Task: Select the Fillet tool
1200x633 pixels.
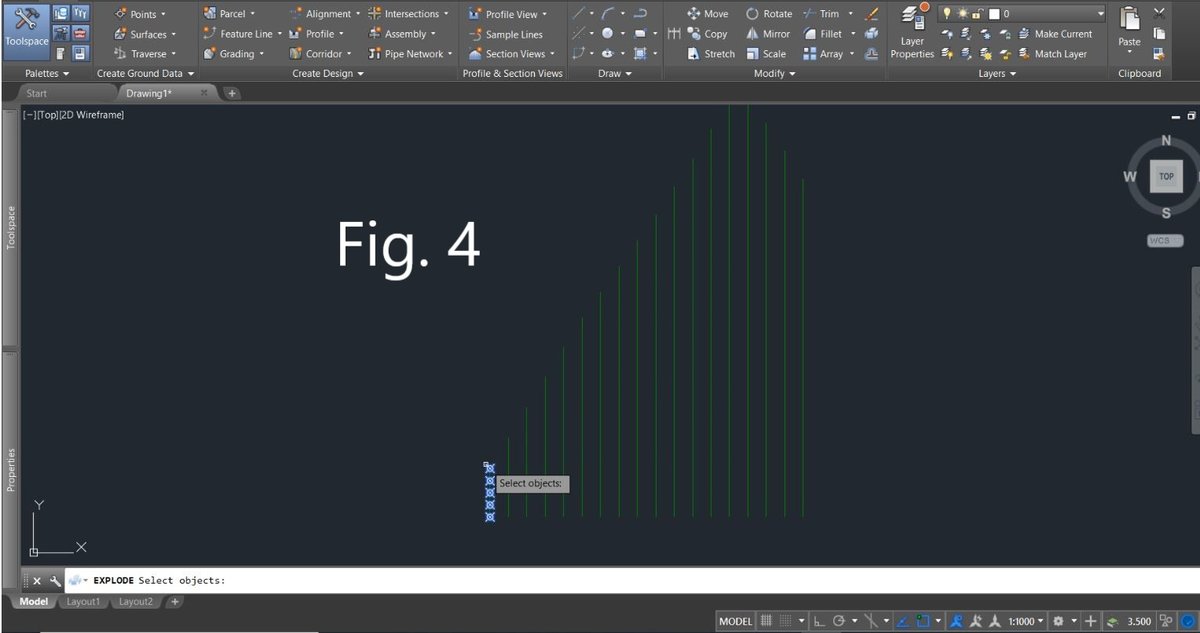Action: (x=822, y=34)
